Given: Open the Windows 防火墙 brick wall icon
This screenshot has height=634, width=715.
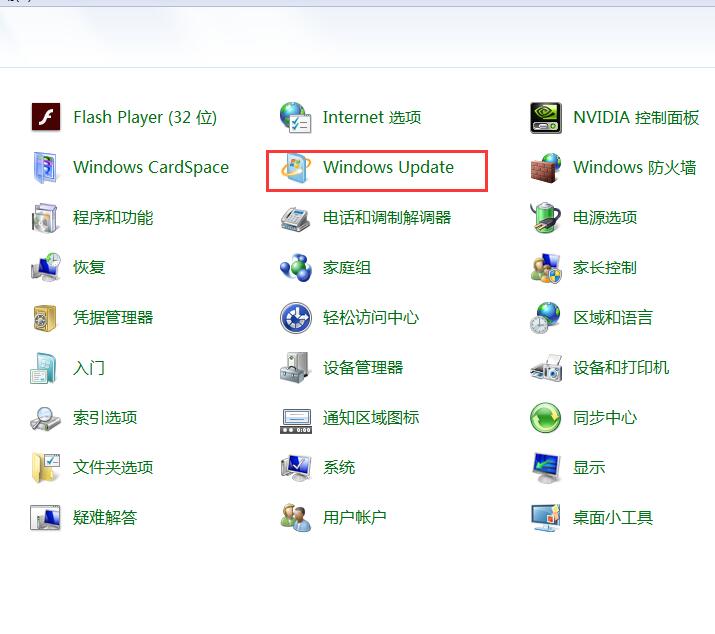Looking at the screenshot, I should tap(545, 167).
